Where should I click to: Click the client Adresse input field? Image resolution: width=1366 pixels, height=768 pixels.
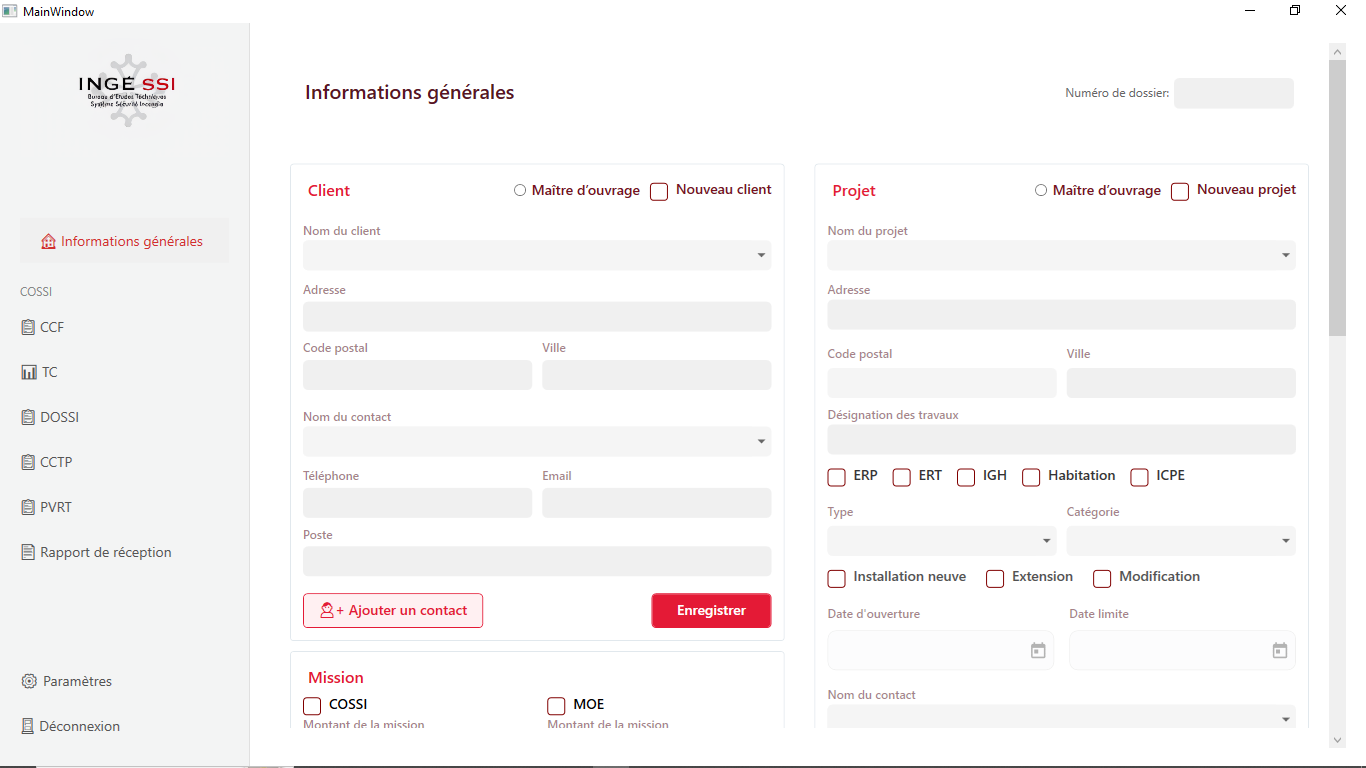[537, 316]
